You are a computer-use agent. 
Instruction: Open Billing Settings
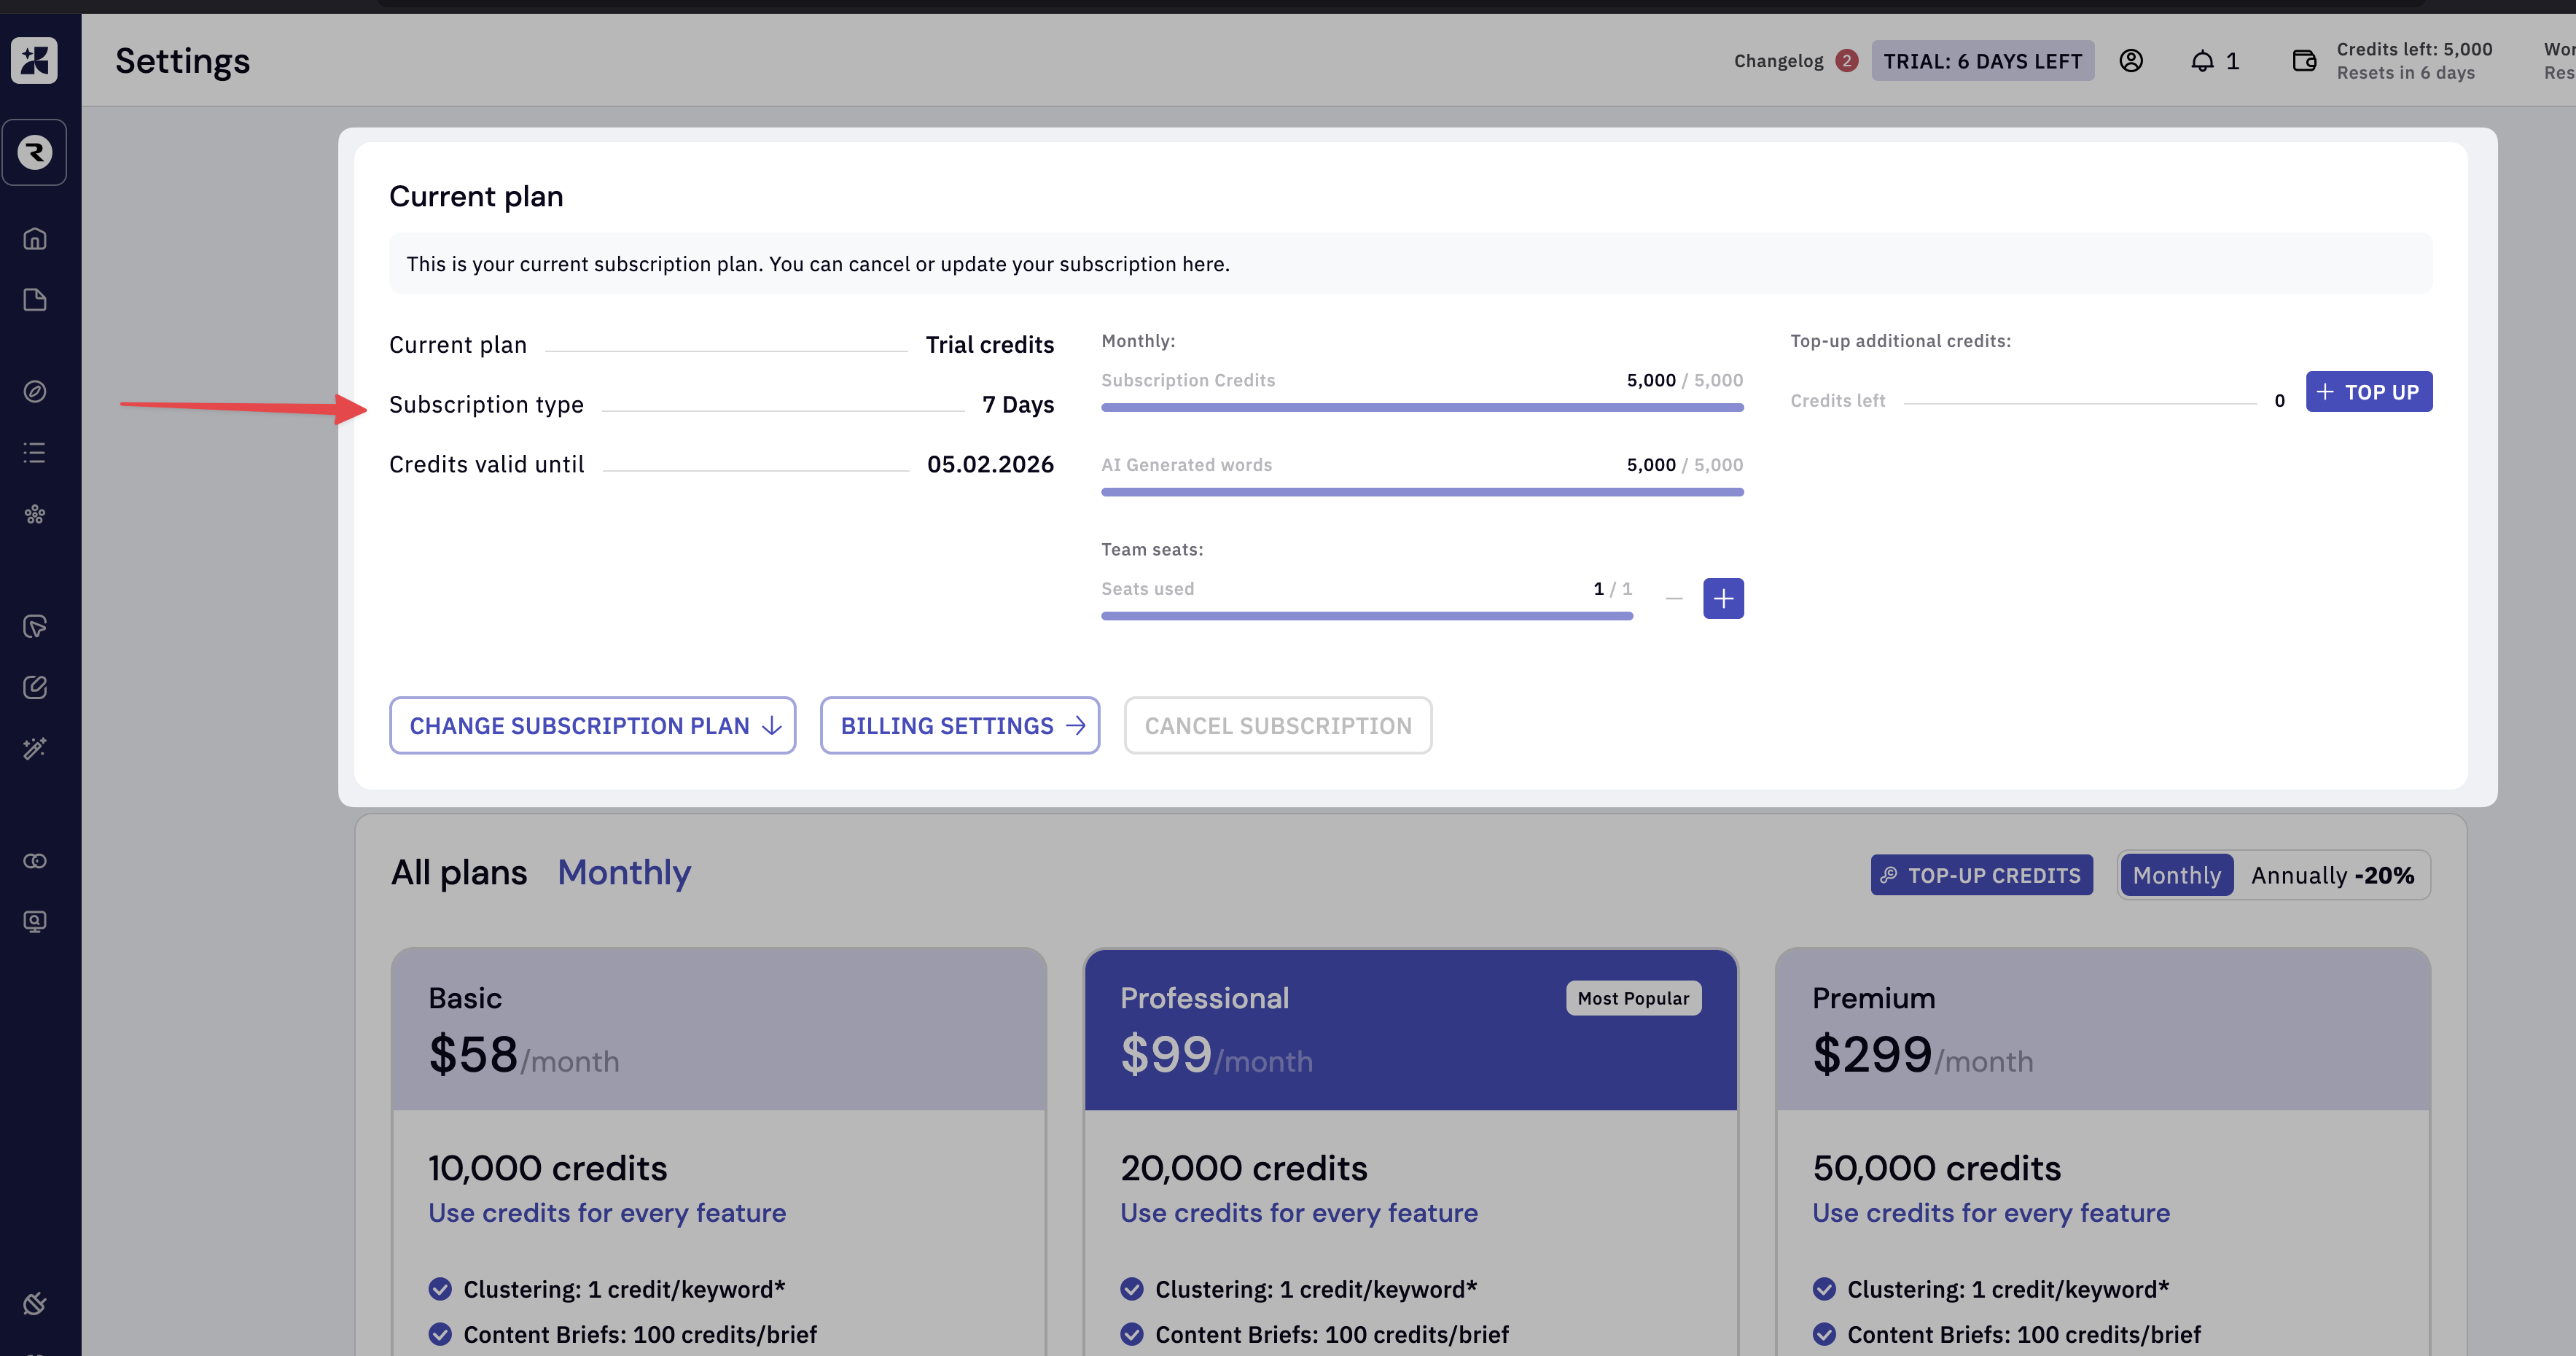click(x=960, y=726)
